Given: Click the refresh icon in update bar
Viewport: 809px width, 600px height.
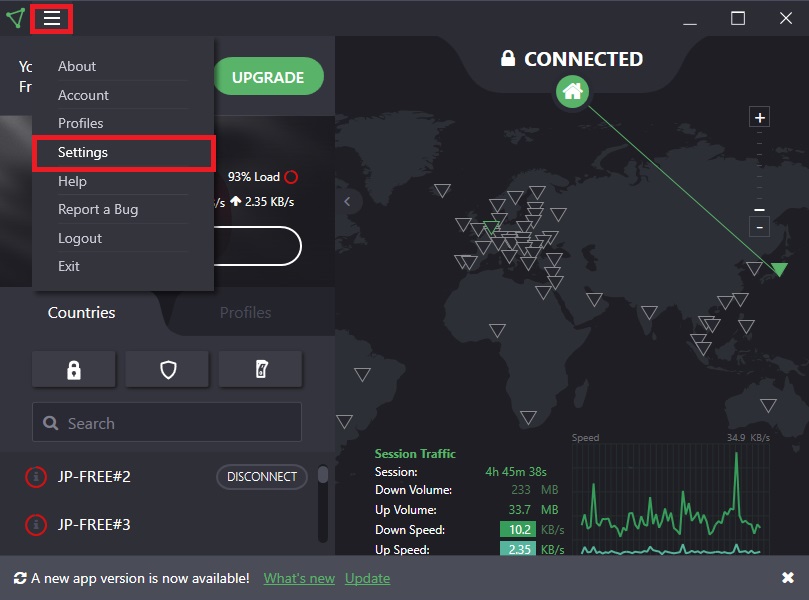Looking at the screenshot, I should (x=20, y=578).
